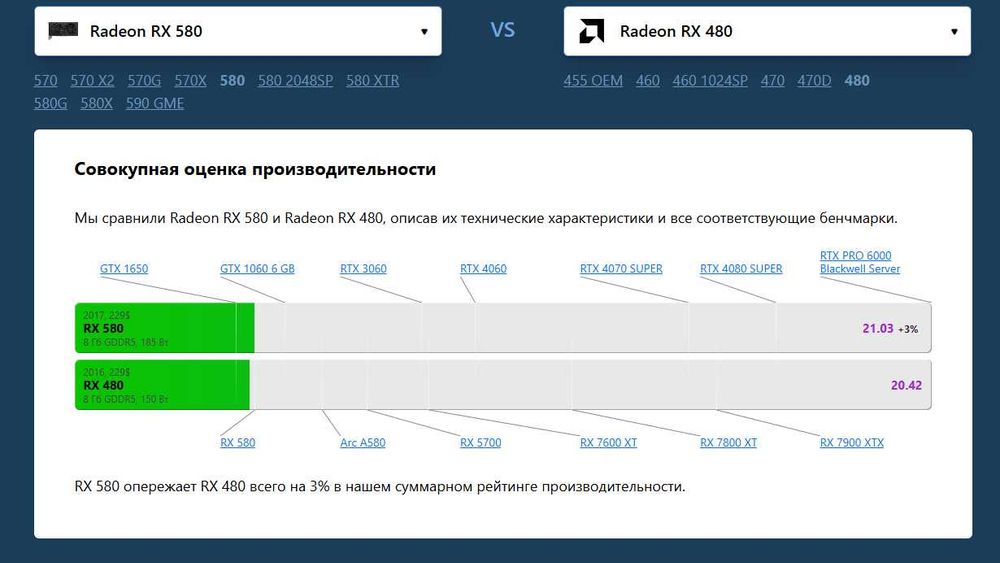Click the RX 7800 XT chart label

(x=728, y=442)
